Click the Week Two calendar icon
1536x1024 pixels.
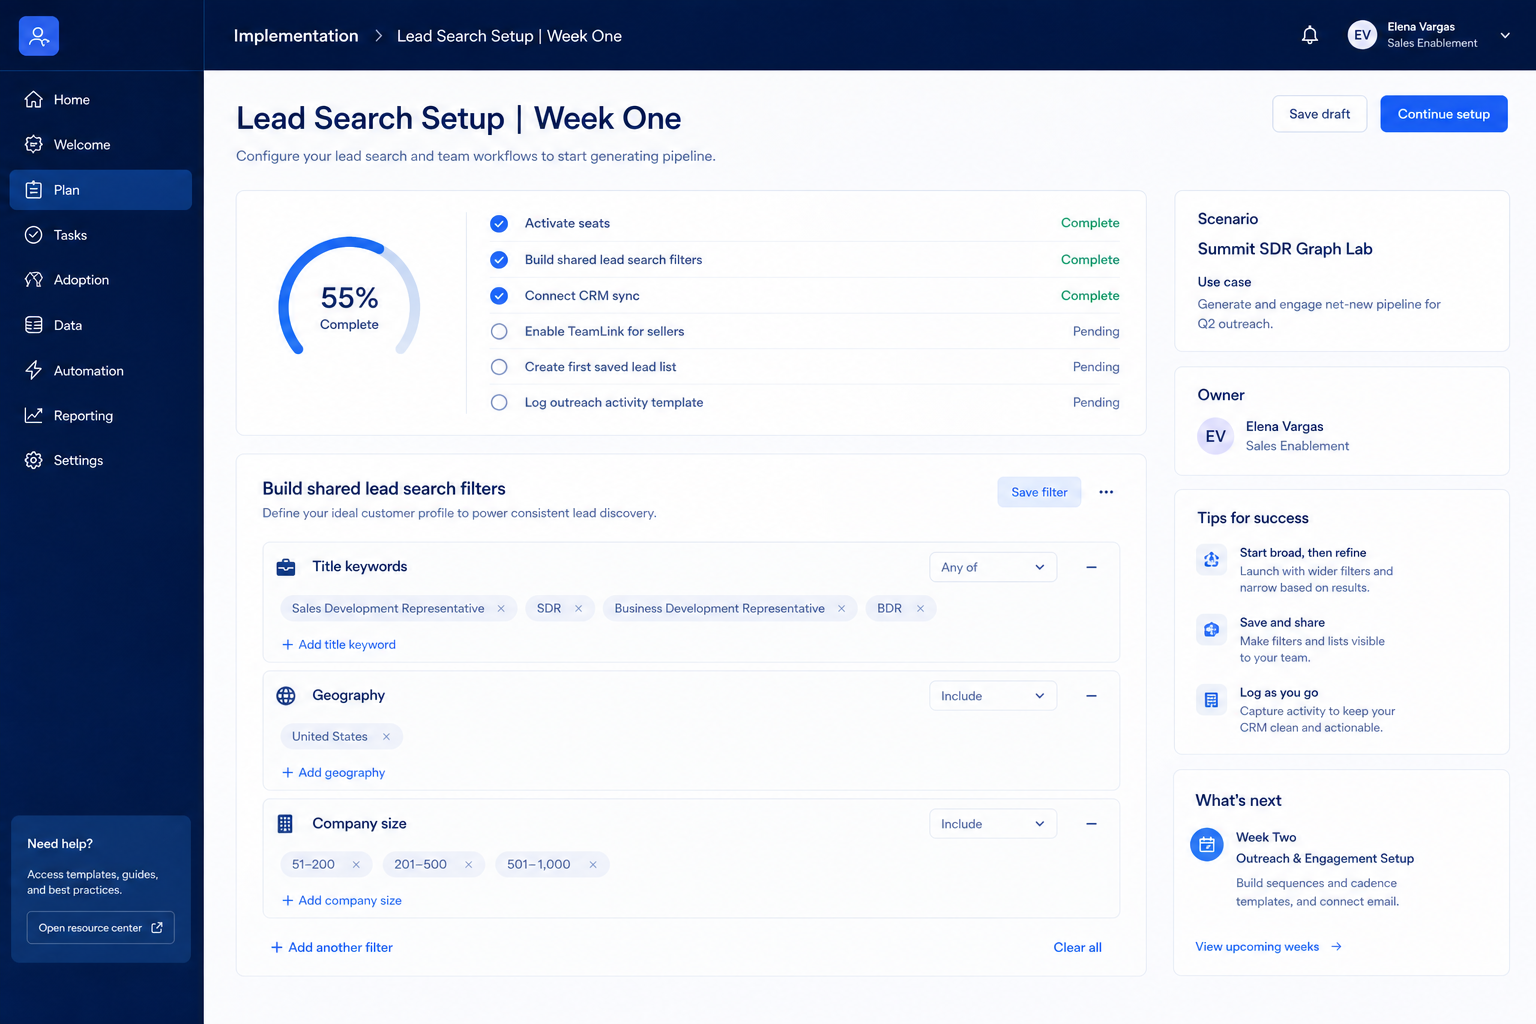tap(1207, 845)
